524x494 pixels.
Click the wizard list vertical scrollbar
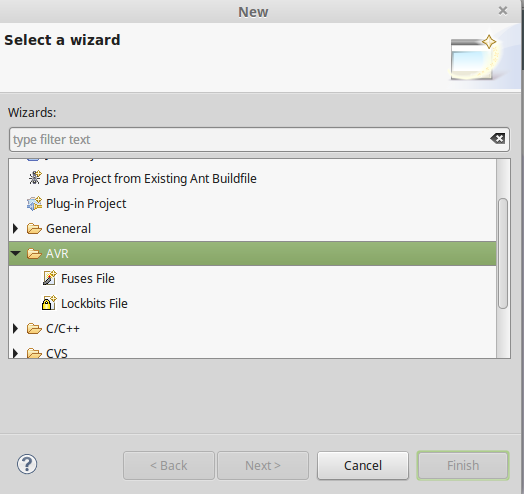point(503,253)
